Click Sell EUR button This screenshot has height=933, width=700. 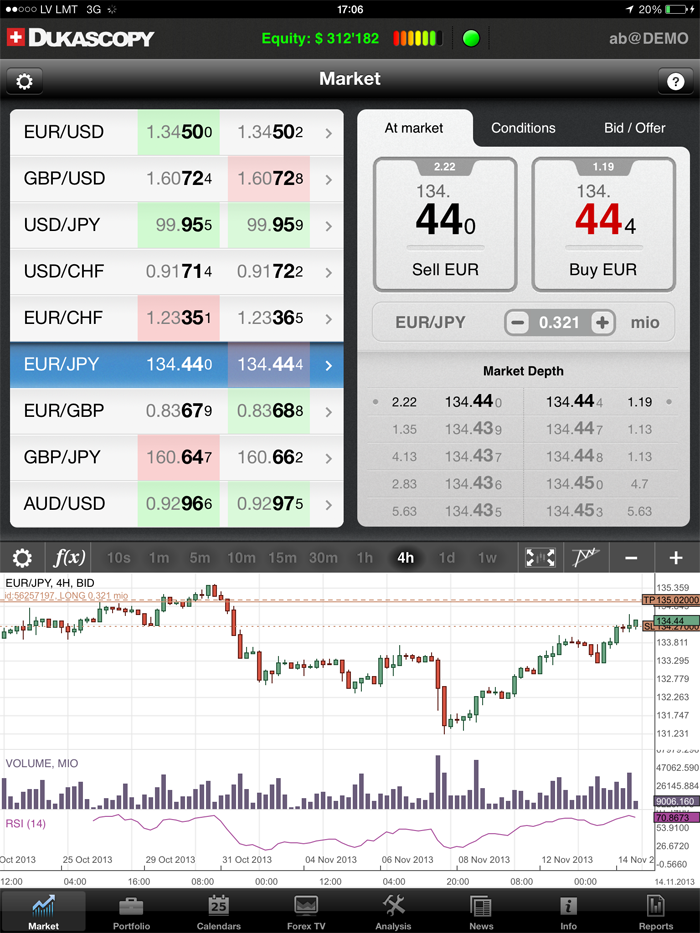click(445, 224)
